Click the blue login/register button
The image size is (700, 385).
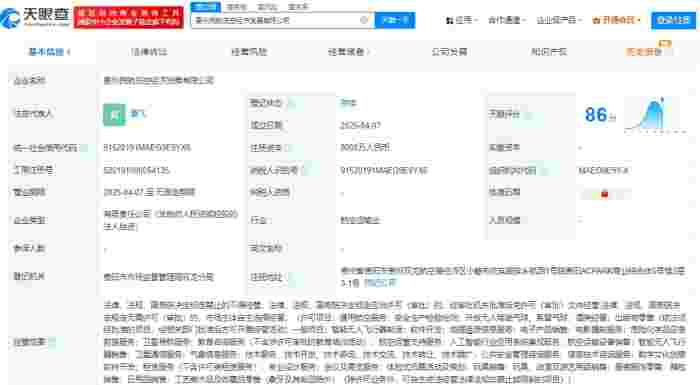click(673, 20)
